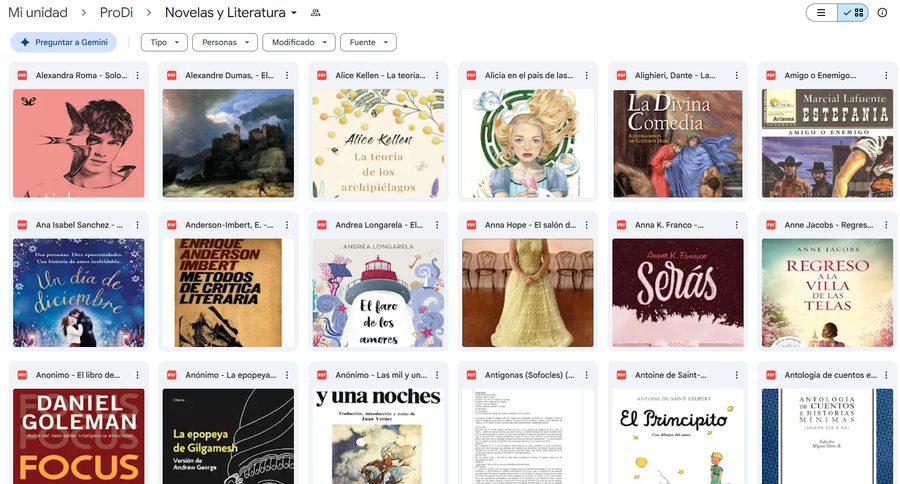This screenshot has height=484, width=900.
Task: Open more options for Antigonas (Sofocles) file
Action: coord(587,375)
